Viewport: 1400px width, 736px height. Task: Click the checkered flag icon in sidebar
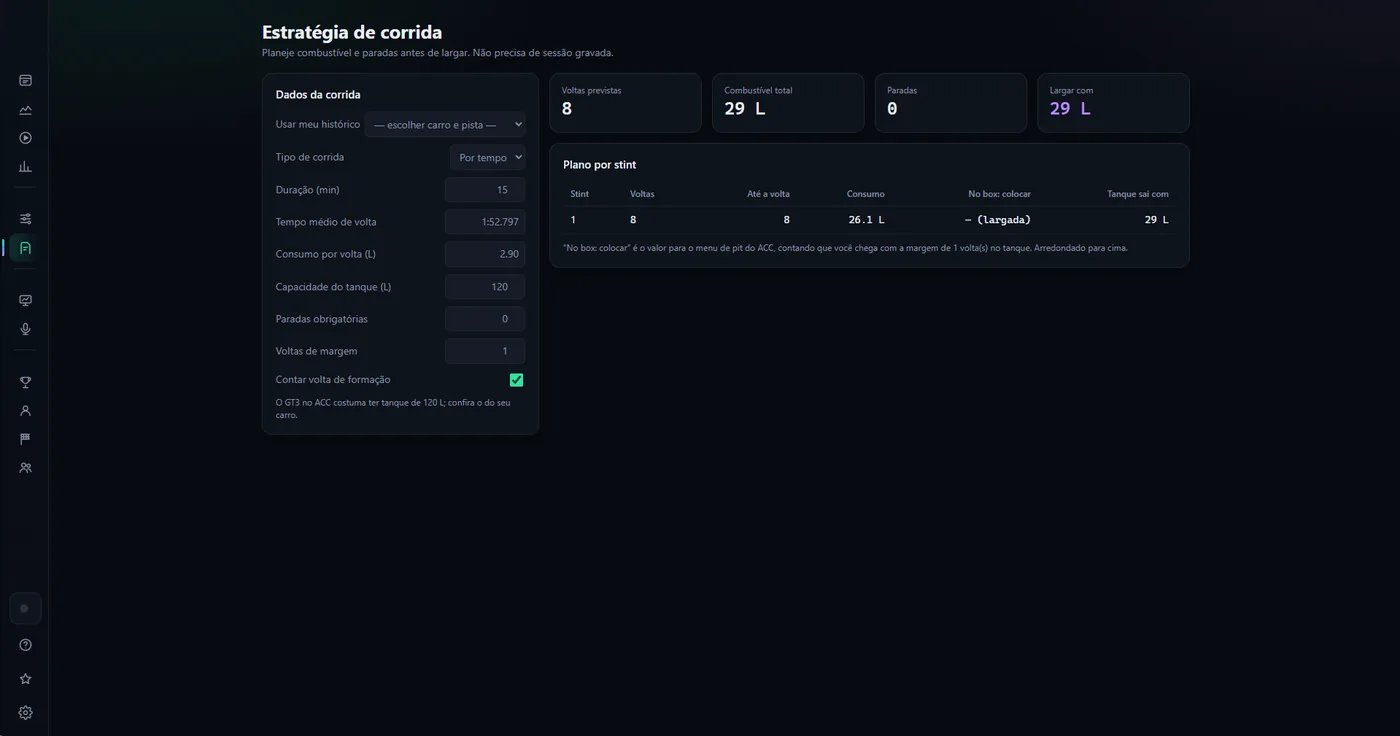[x=25, y=439]
